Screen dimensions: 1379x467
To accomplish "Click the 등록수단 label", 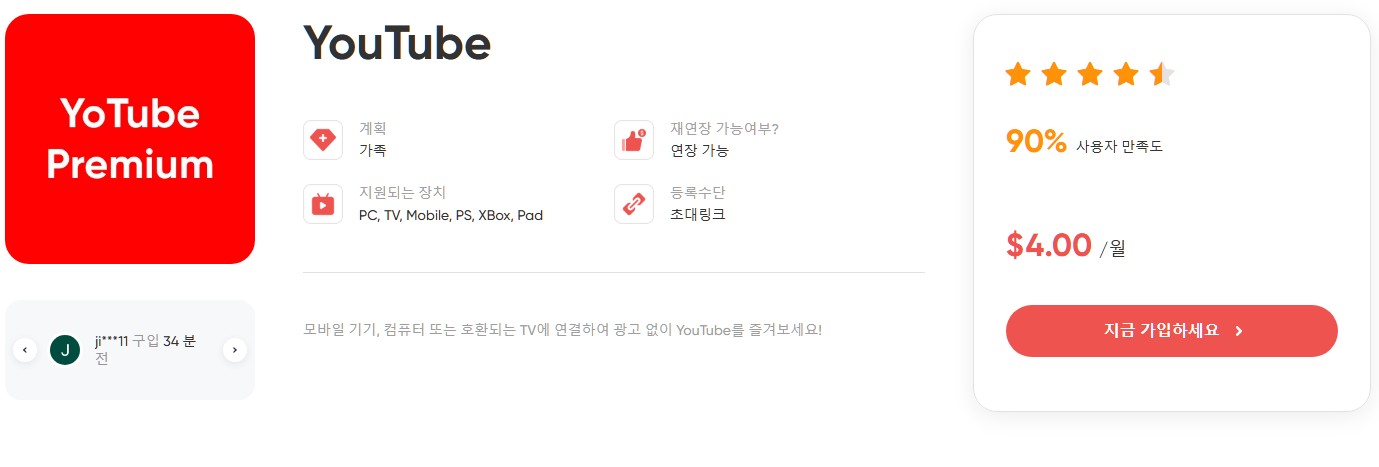I will pyautogui.click(x=697, y=192).
